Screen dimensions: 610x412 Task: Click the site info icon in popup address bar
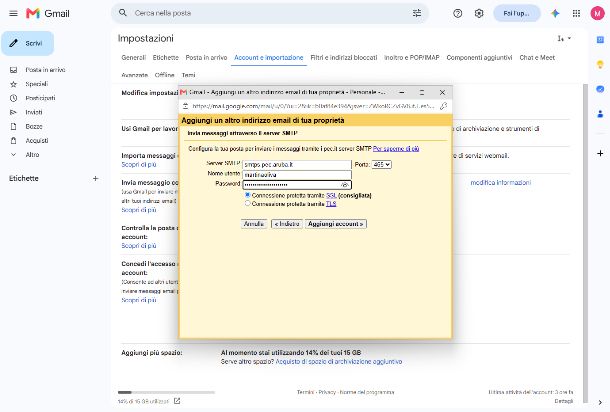coord(186,106)
